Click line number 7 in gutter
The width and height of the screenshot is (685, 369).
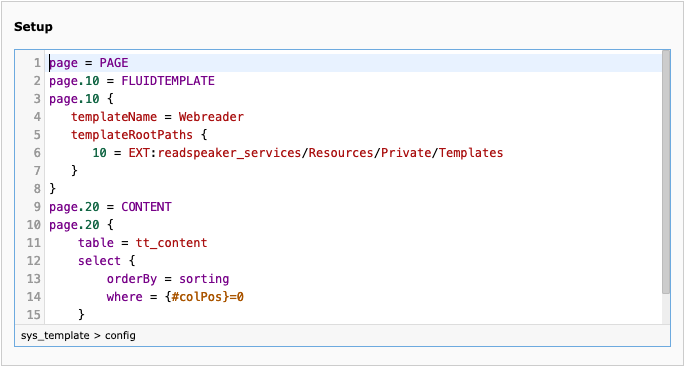[37, 170]
